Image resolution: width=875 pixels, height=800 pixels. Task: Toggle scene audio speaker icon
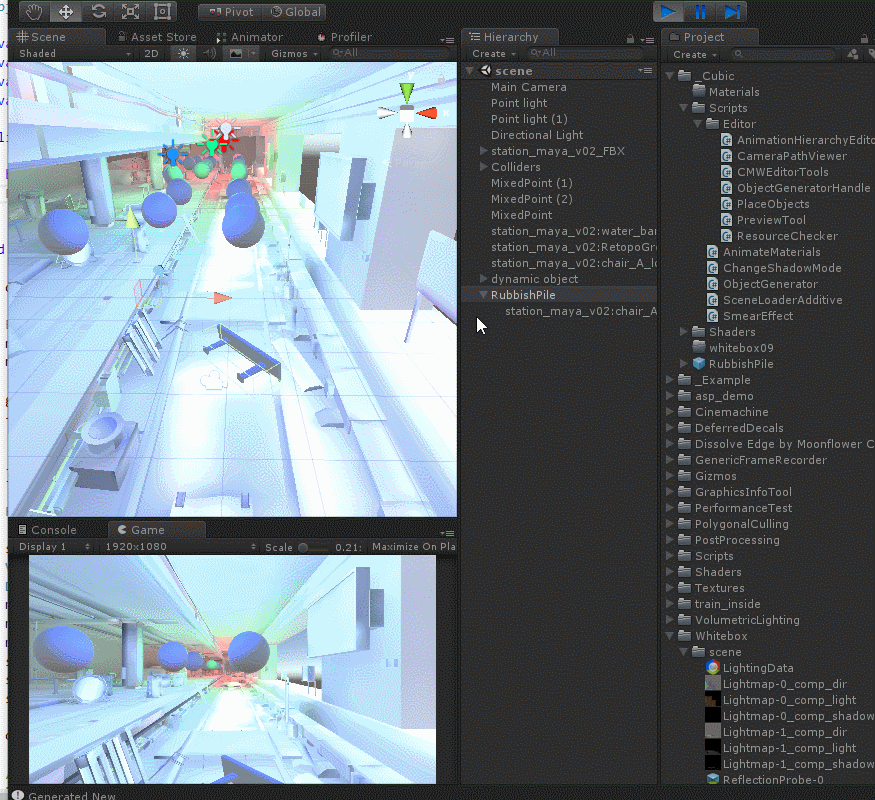tap(209, 54)
